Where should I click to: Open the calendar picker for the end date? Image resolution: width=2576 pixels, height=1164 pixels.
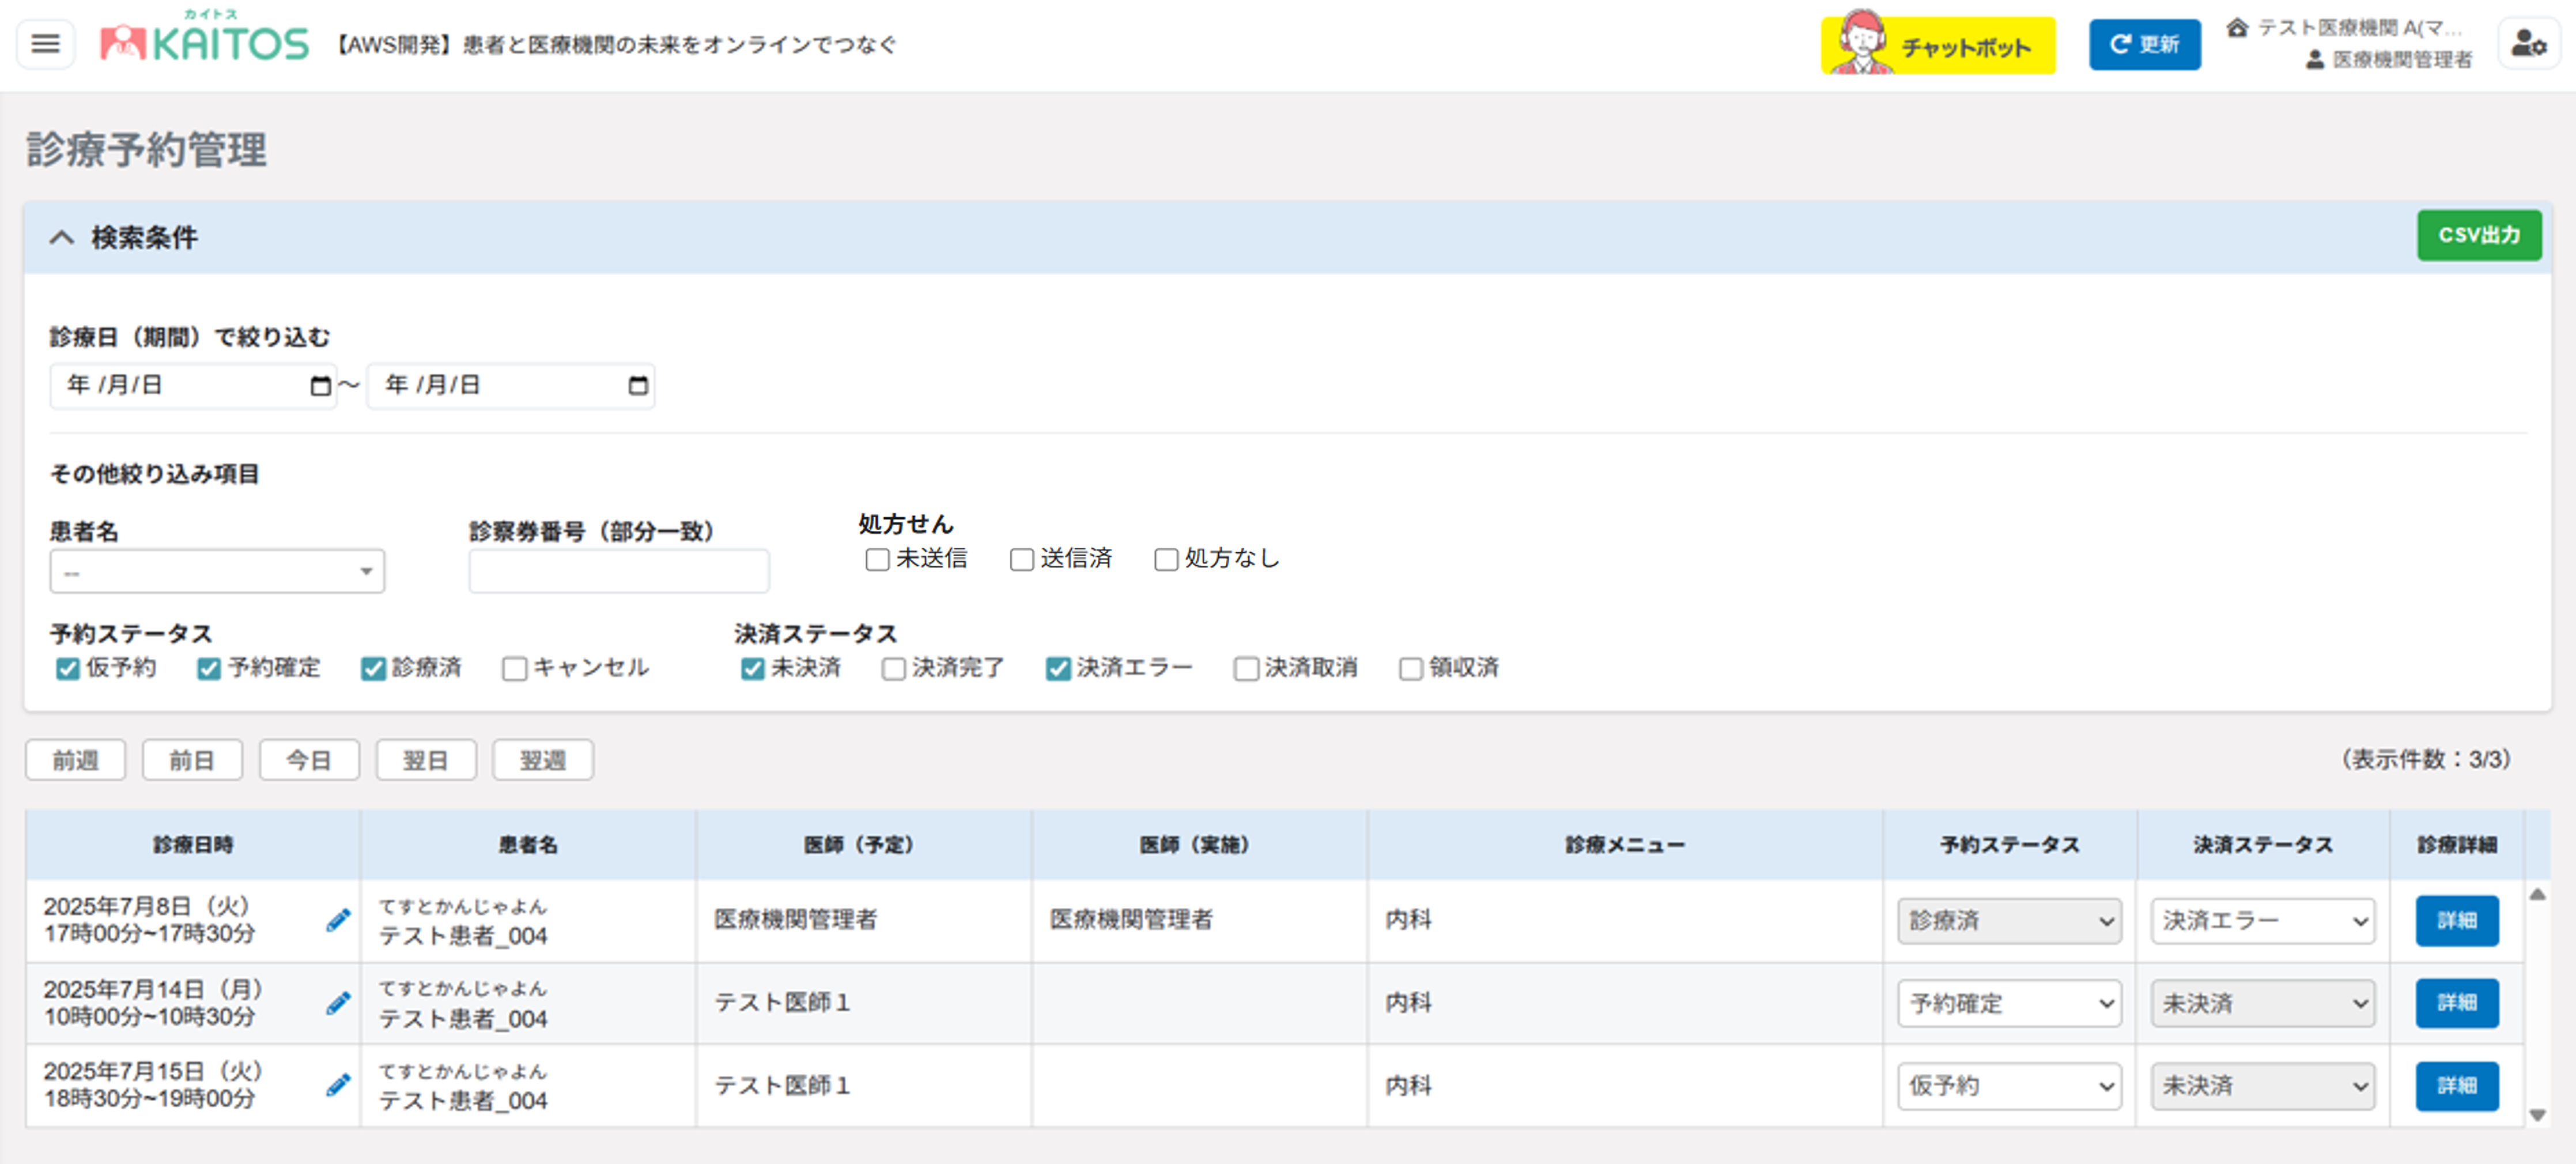point(638,385)
